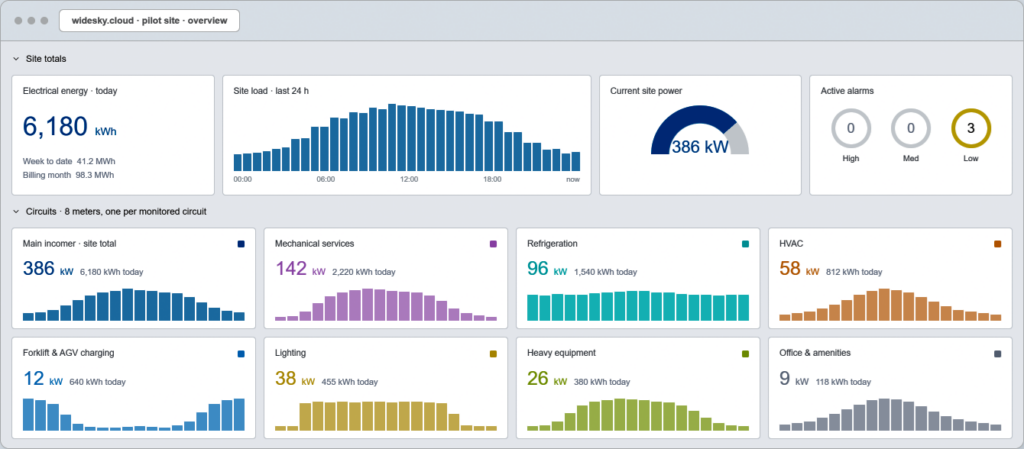This screenshot has height=449, width=1024.
Task: Select the Med alarms ring indicator
Action: (910, 129)
